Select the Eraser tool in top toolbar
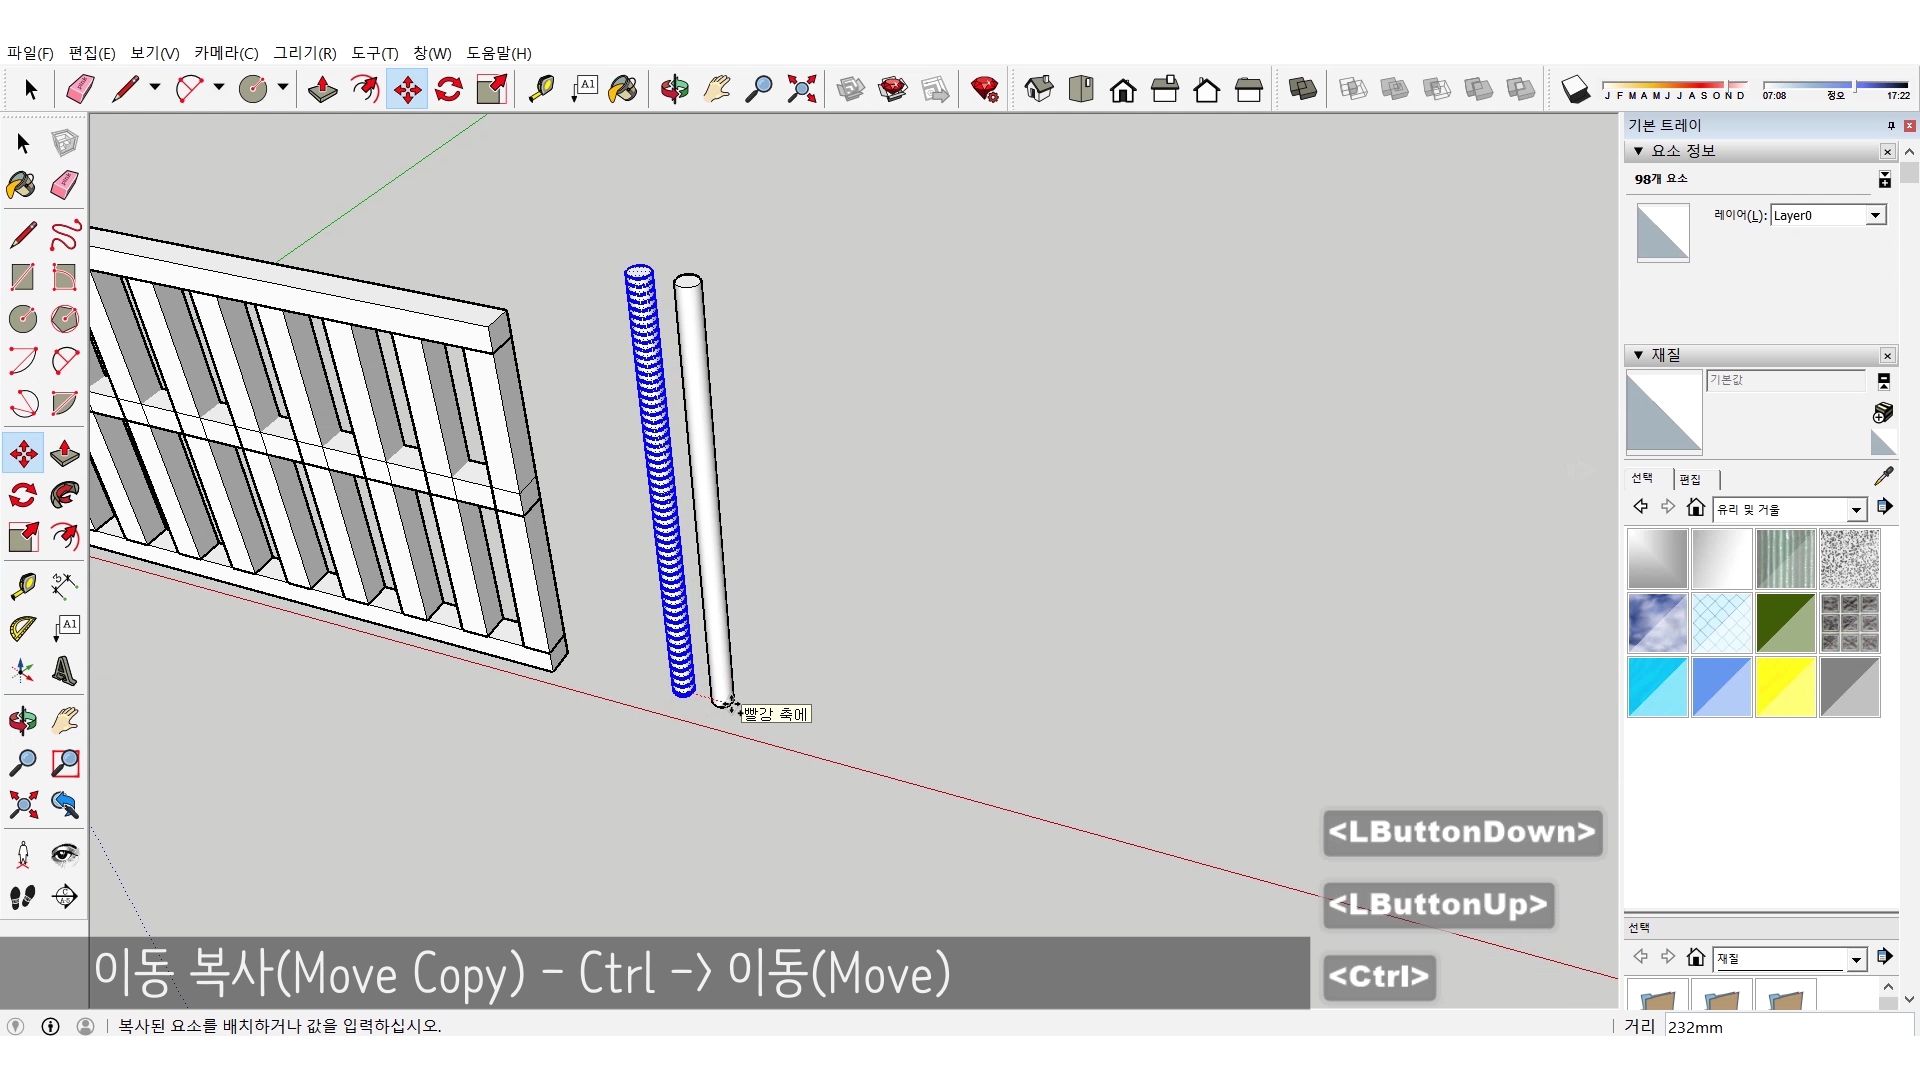Viewport: 1920px width, 1080px height. coord(80,90)
